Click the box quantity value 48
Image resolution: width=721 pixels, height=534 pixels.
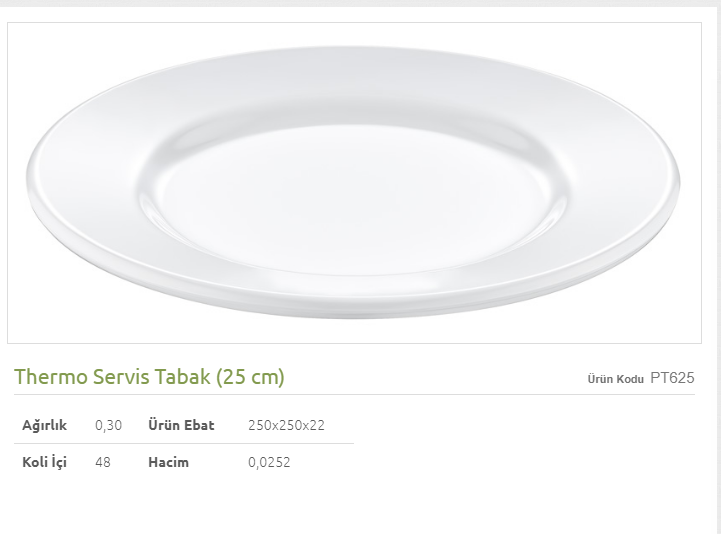[x=103, y=462]
